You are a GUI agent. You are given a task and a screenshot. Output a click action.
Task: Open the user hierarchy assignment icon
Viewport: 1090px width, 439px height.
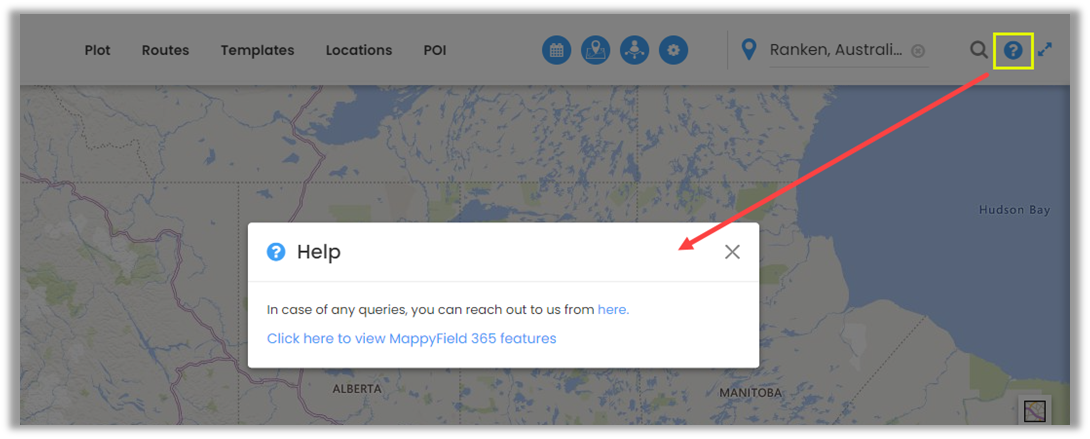click(x=634, y=50)
